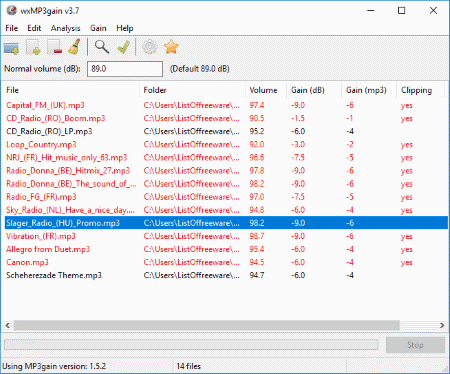
Task: Select Capital_FM_(UK).mp3 in the list
Action: [x=45, y=105]
